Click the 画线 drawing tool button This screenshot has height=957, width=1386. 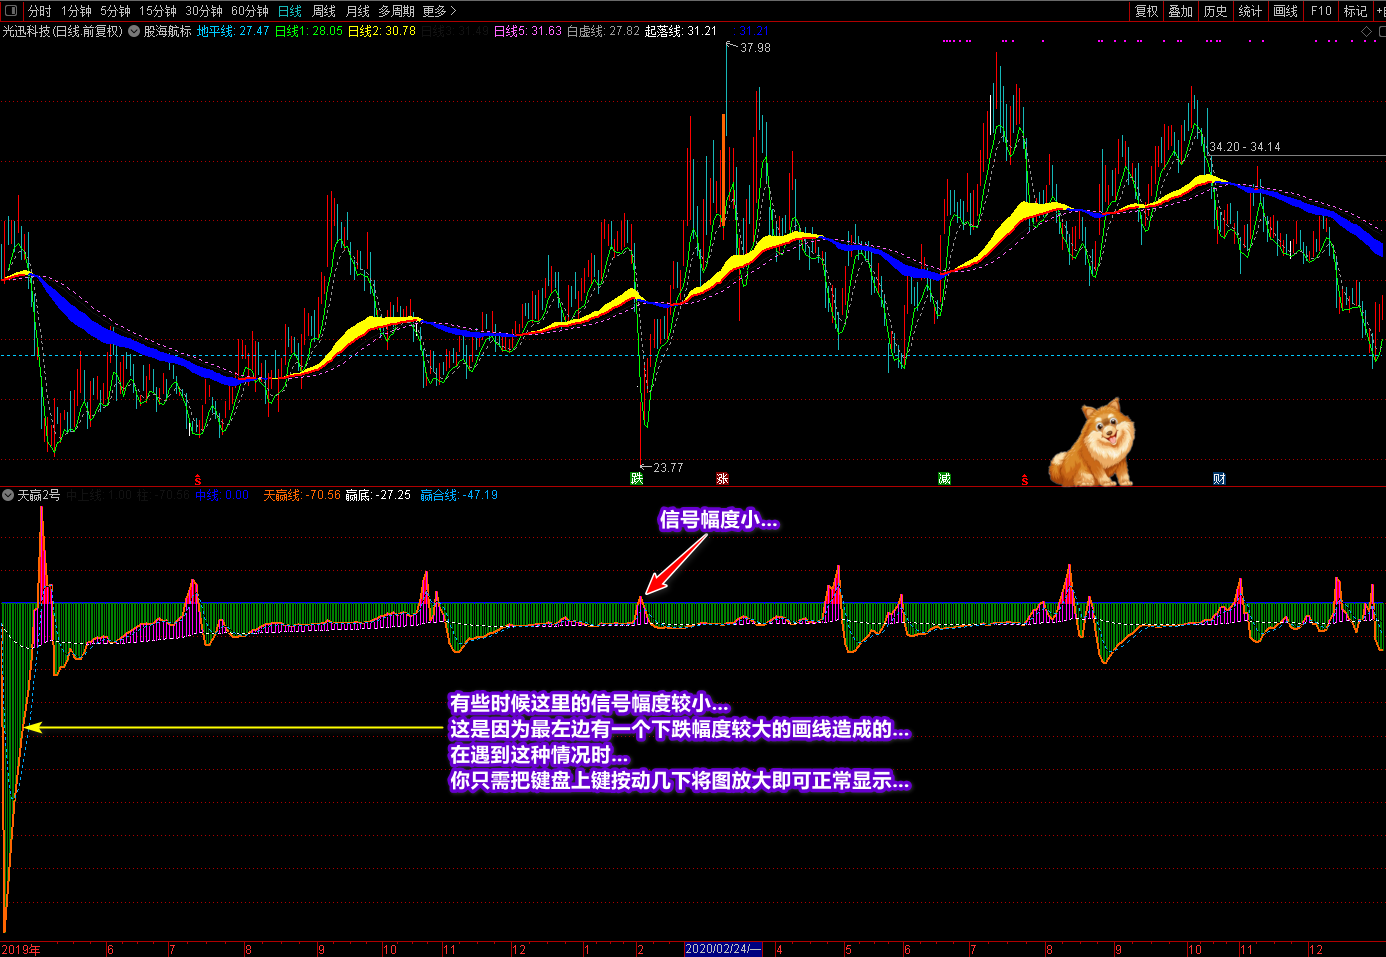pyautogui.click(x=1285, y=11)
